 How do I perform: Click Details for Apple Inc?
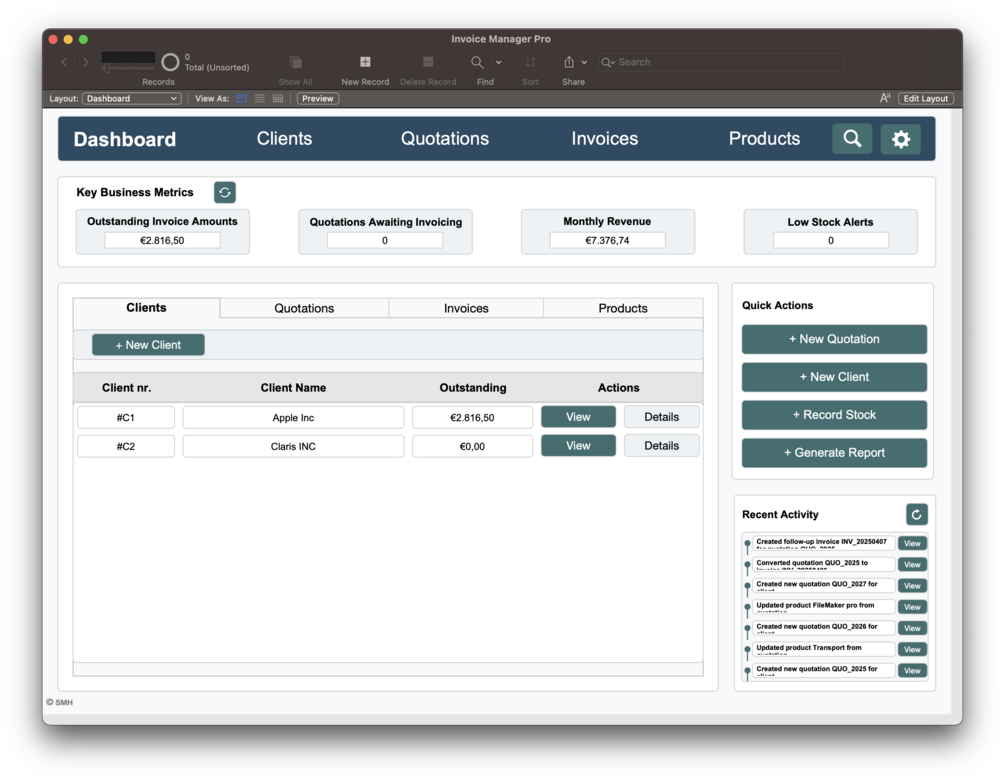661,417
